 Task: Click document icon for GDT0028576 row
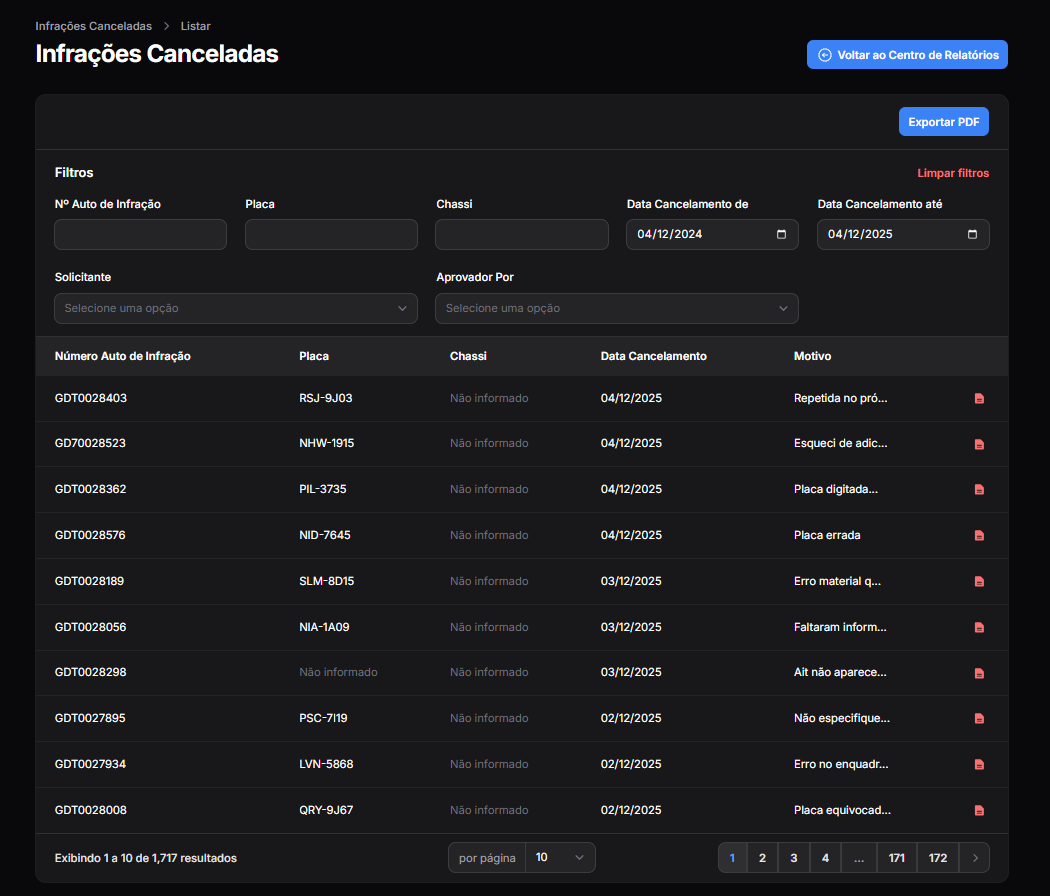coord(979,535)
